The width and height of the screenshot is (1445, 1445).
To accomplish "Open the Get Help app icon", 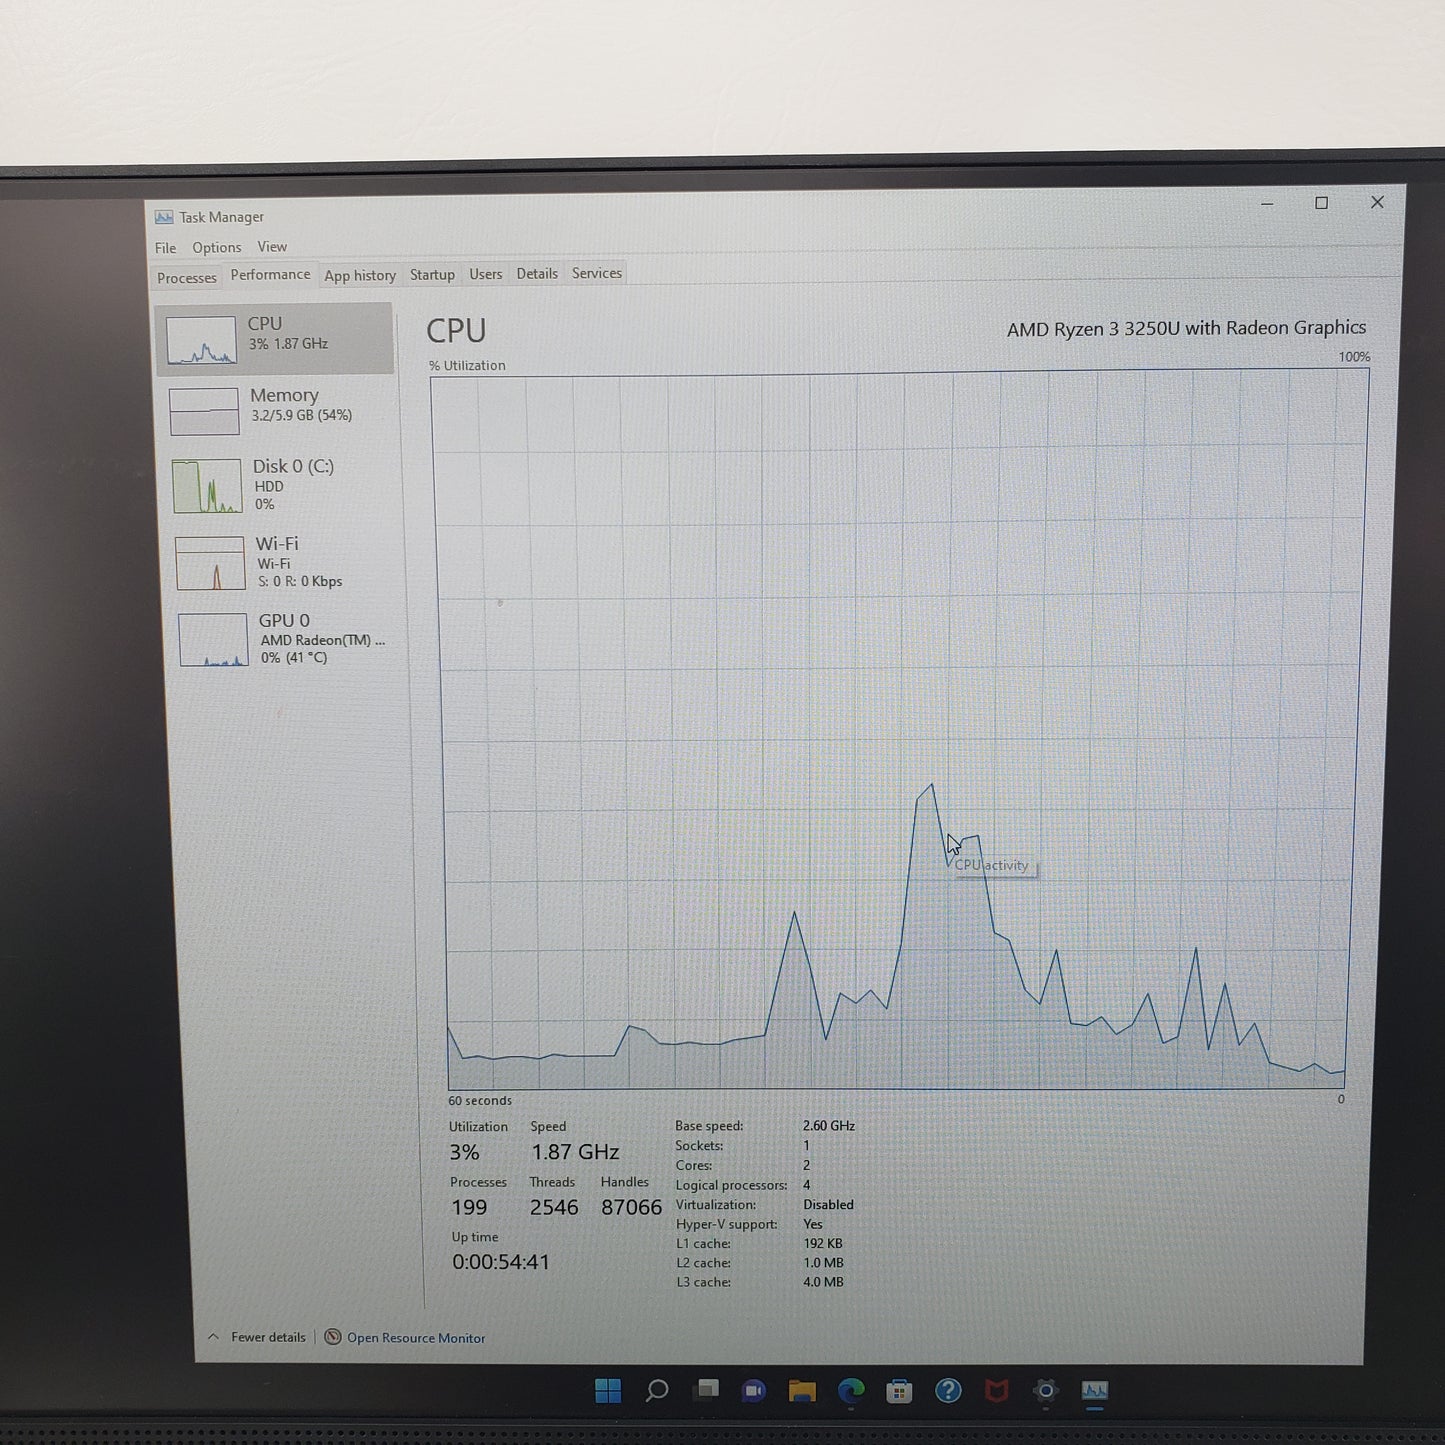I will [x=948, y=1390].
